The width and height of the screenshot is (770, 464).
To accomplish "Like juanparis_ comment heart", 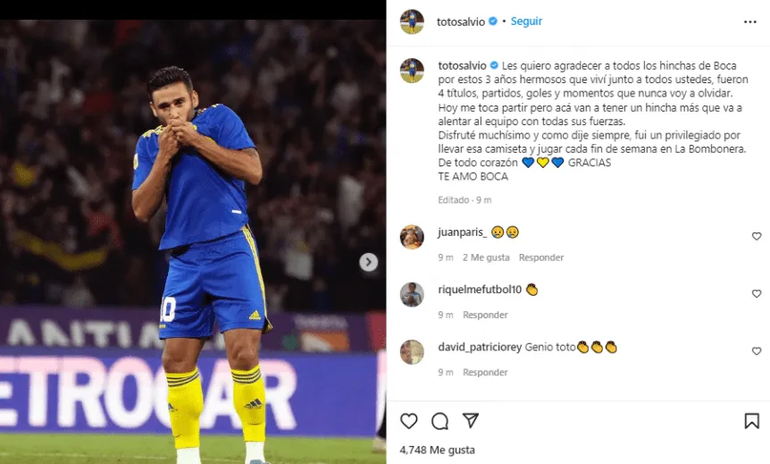I will [756, 236].
